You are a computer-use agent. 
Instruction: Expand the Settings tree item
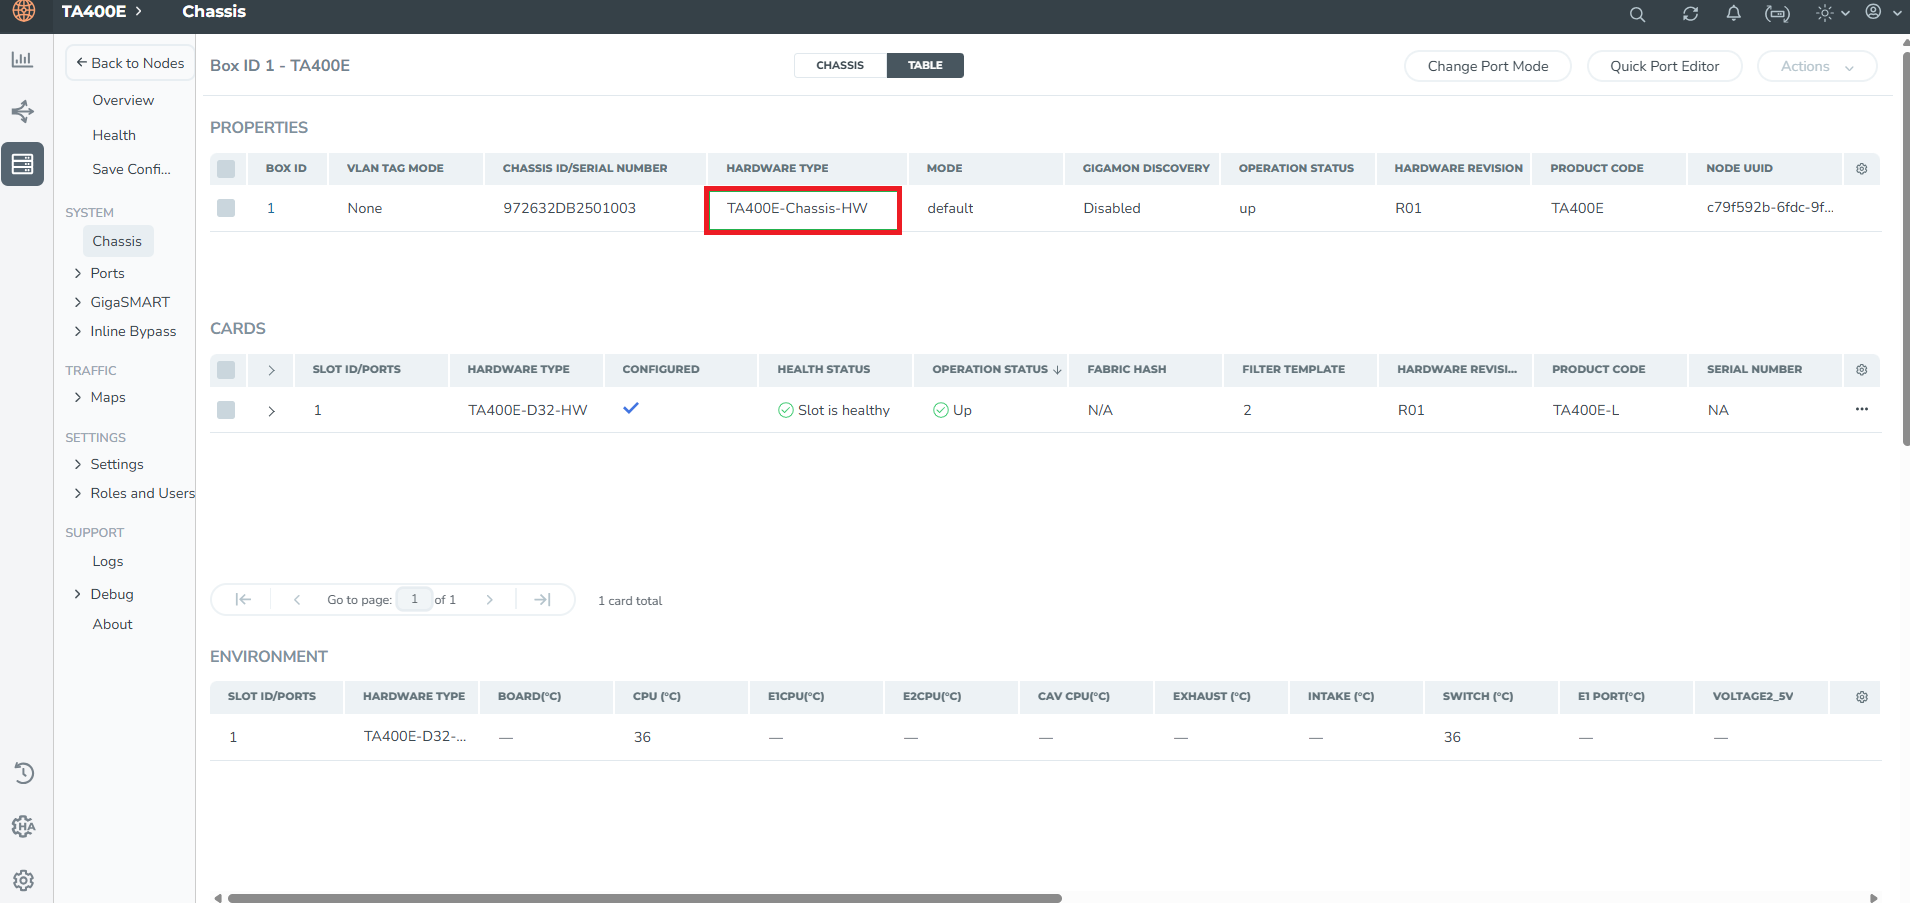[x=78, y=464]
